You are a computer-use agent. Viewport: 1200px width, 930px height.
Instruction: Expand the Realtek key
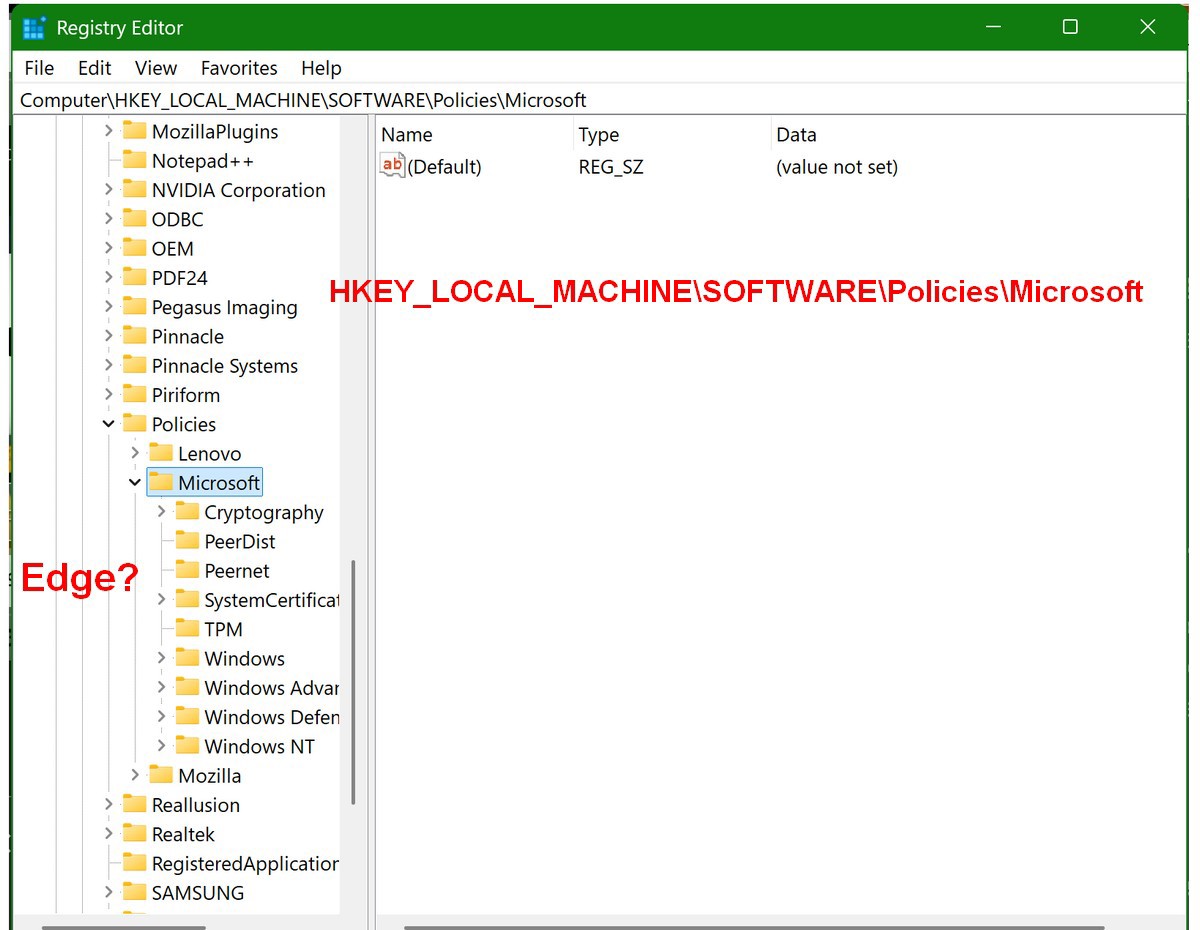[109, 834]
